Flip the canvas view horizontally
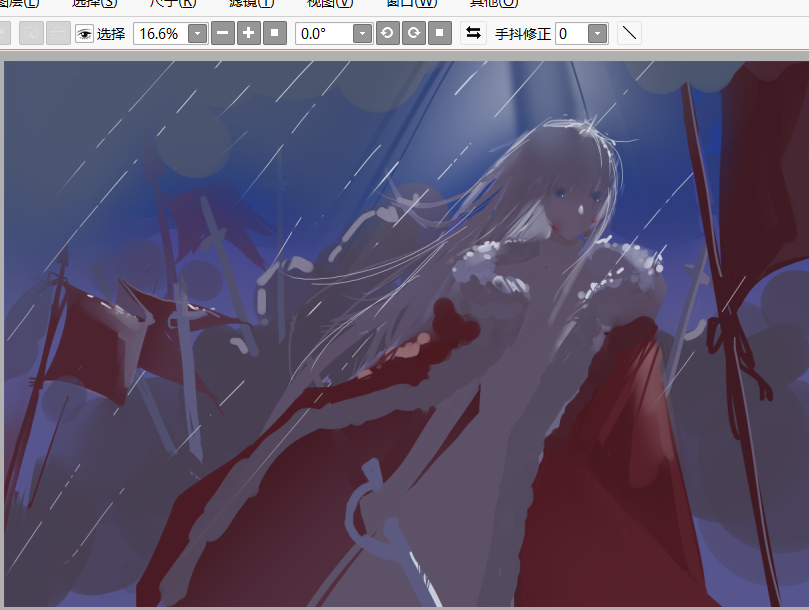The height and width of the screenshot is (610, 809). [473, 33]
